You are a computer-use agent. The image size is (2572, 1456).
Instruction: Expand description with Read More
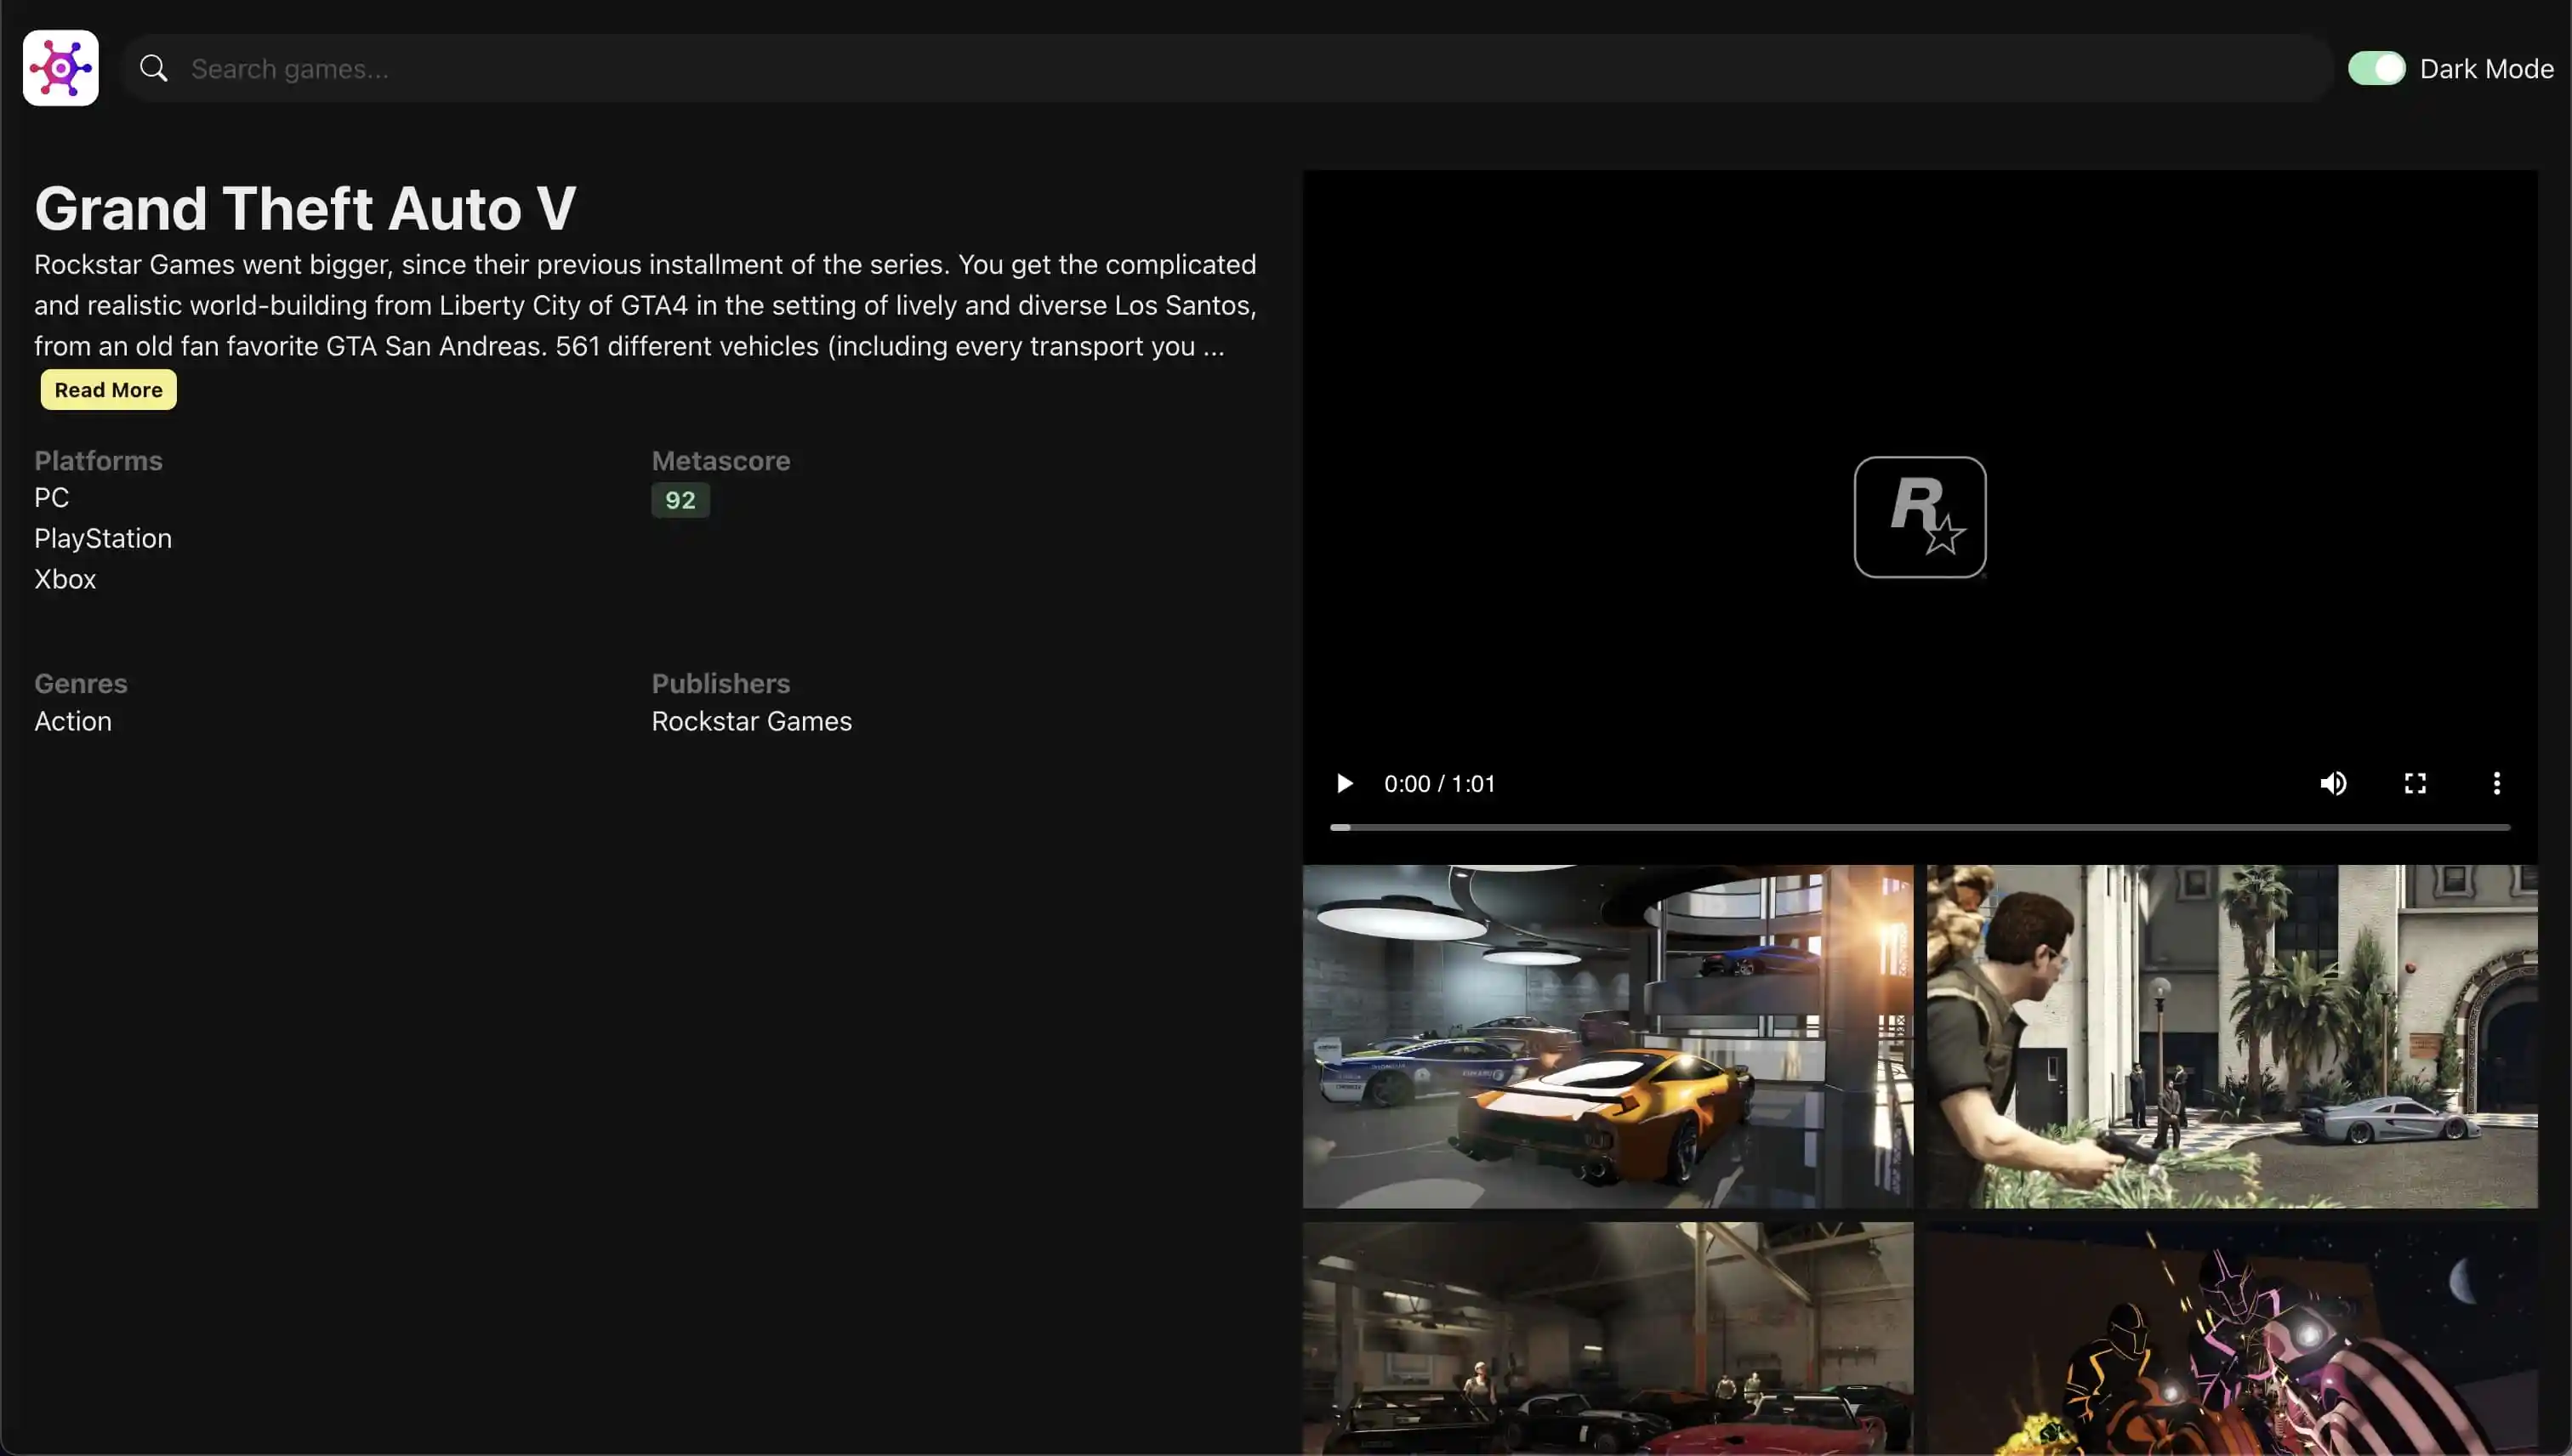point(108,390)
